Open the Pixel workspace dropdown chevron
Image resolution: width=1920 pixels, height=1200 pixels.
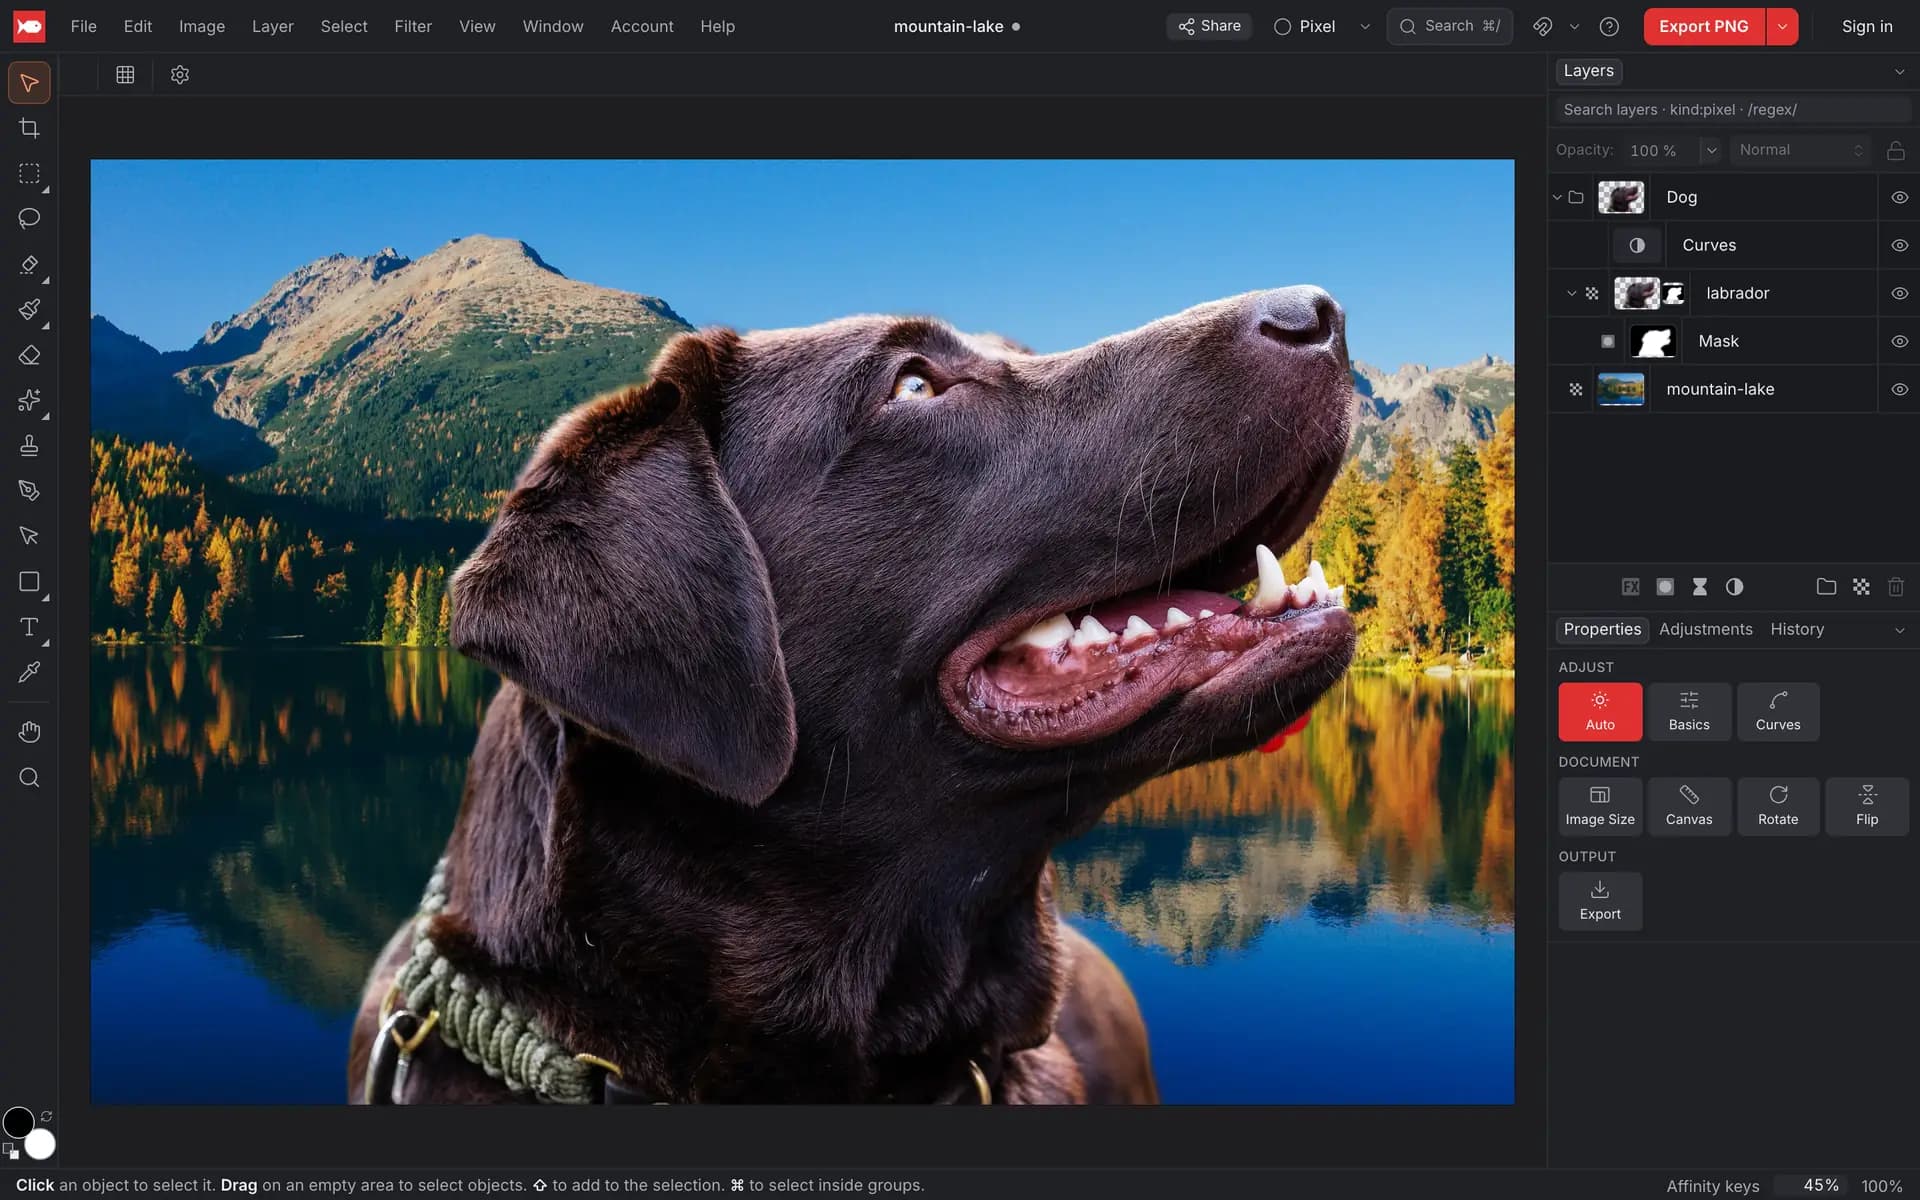point(1365,27)
